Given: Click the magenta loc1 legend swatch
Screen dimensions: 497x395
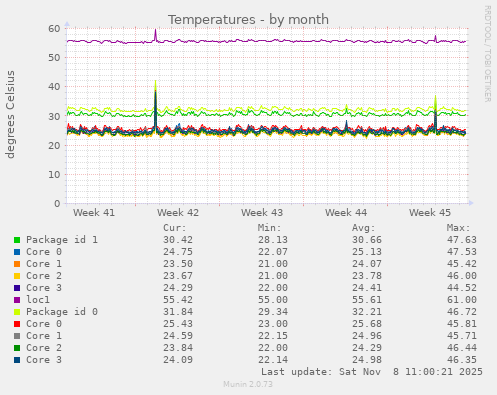Looking at the screenshot, I should click(x=17, y=300).
